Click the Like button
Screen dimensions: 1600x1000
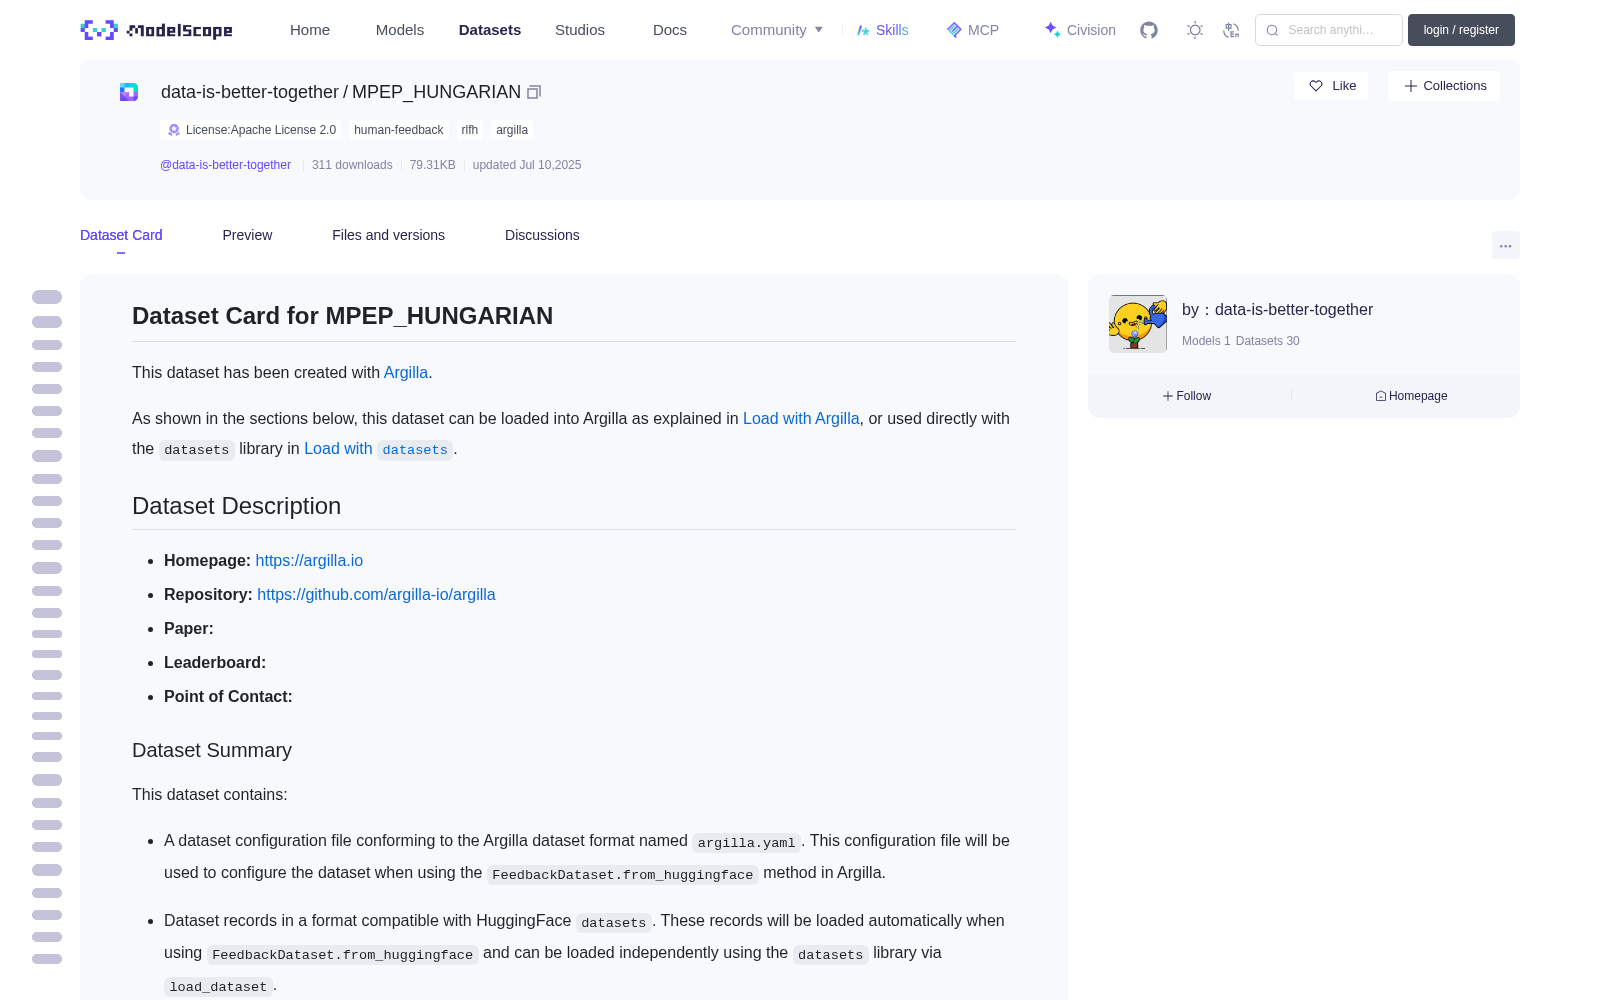1331,86
